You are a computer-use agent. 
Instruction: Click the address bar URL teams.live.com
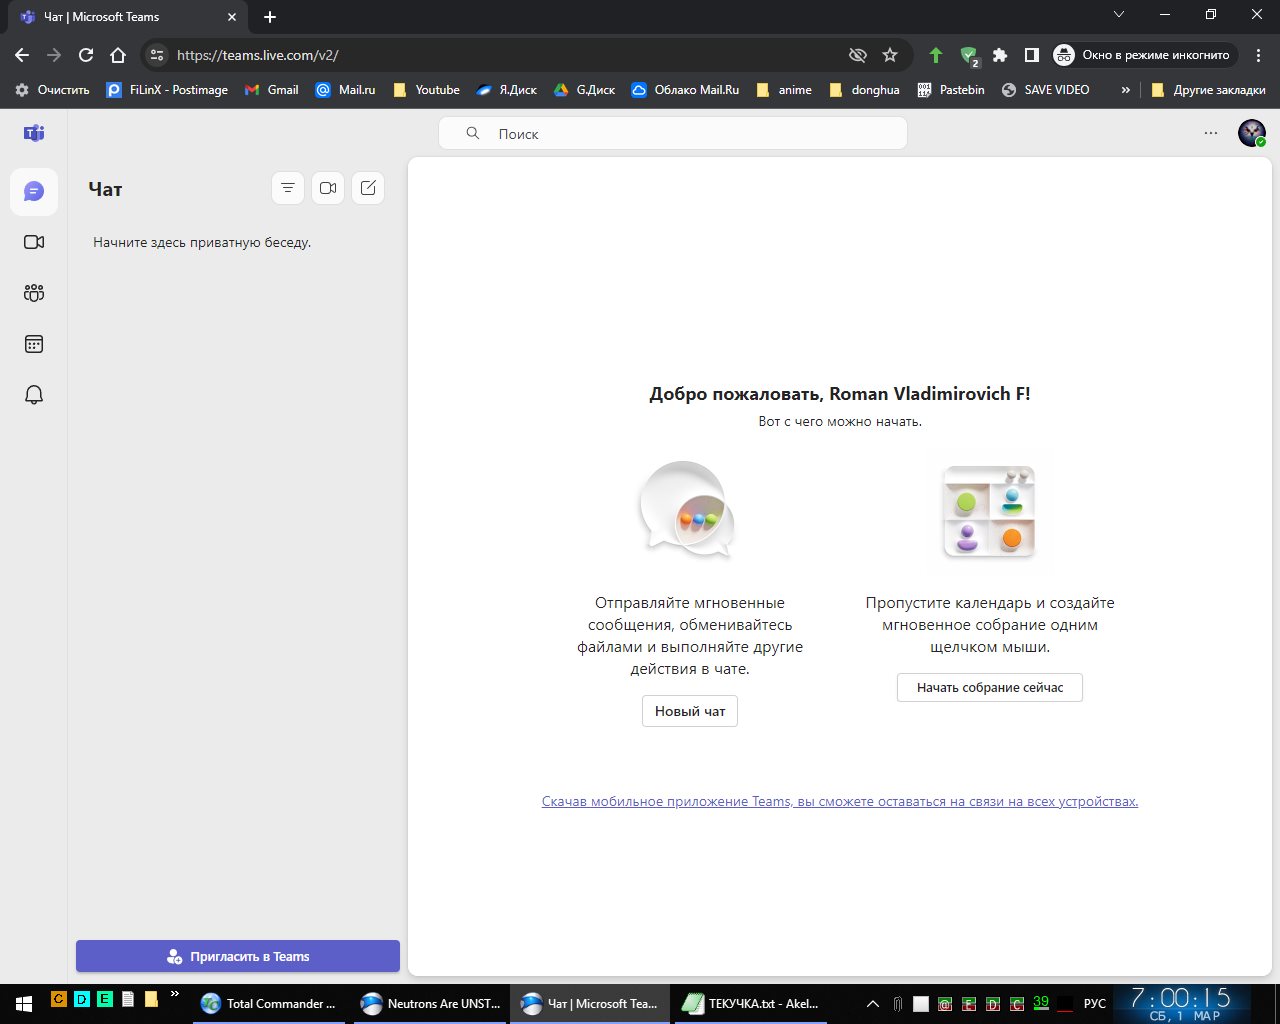(258, 55)
